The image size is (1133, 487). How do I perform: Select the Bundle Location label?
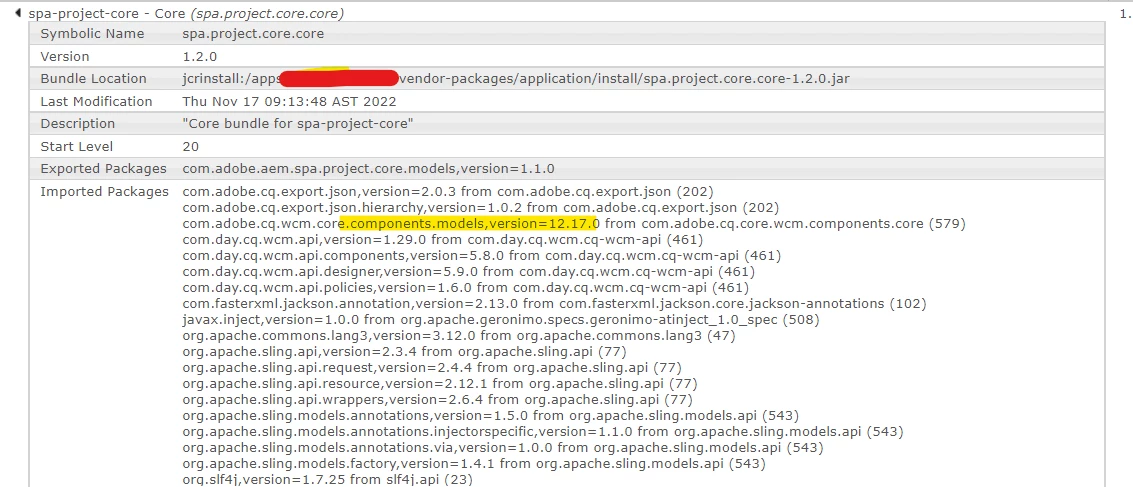click(93, 79)
